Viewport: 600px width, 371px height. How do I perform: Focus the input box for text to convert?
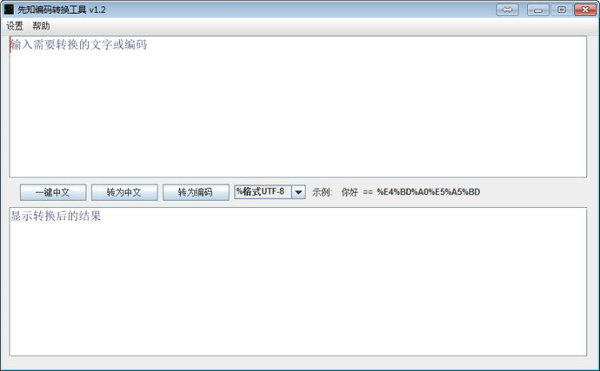click(x=298, y=107)
